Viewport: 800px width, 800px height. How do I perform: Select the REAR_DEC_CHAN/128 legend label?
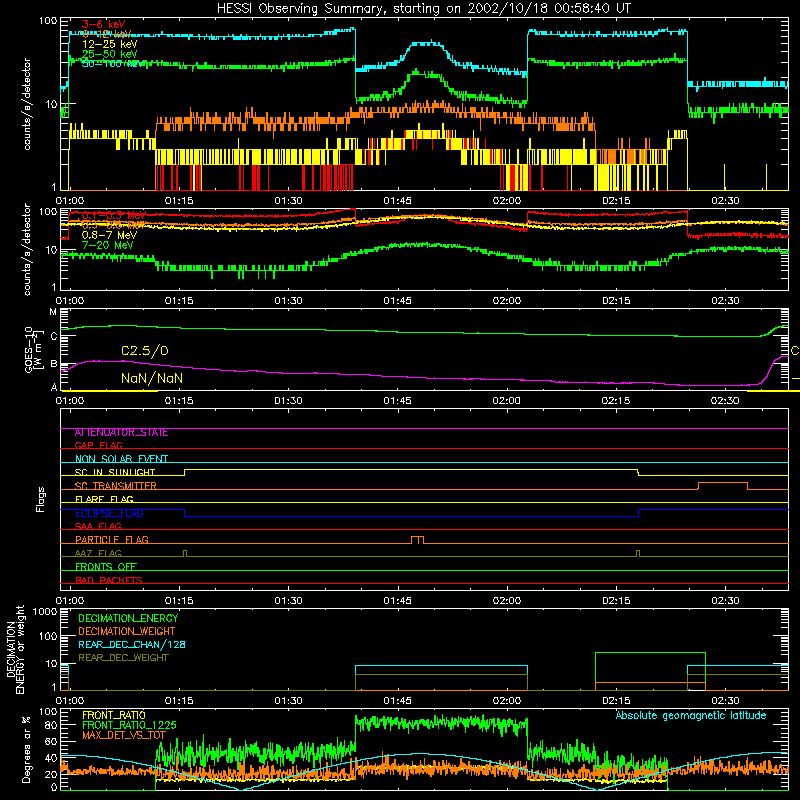click(132, 644)
